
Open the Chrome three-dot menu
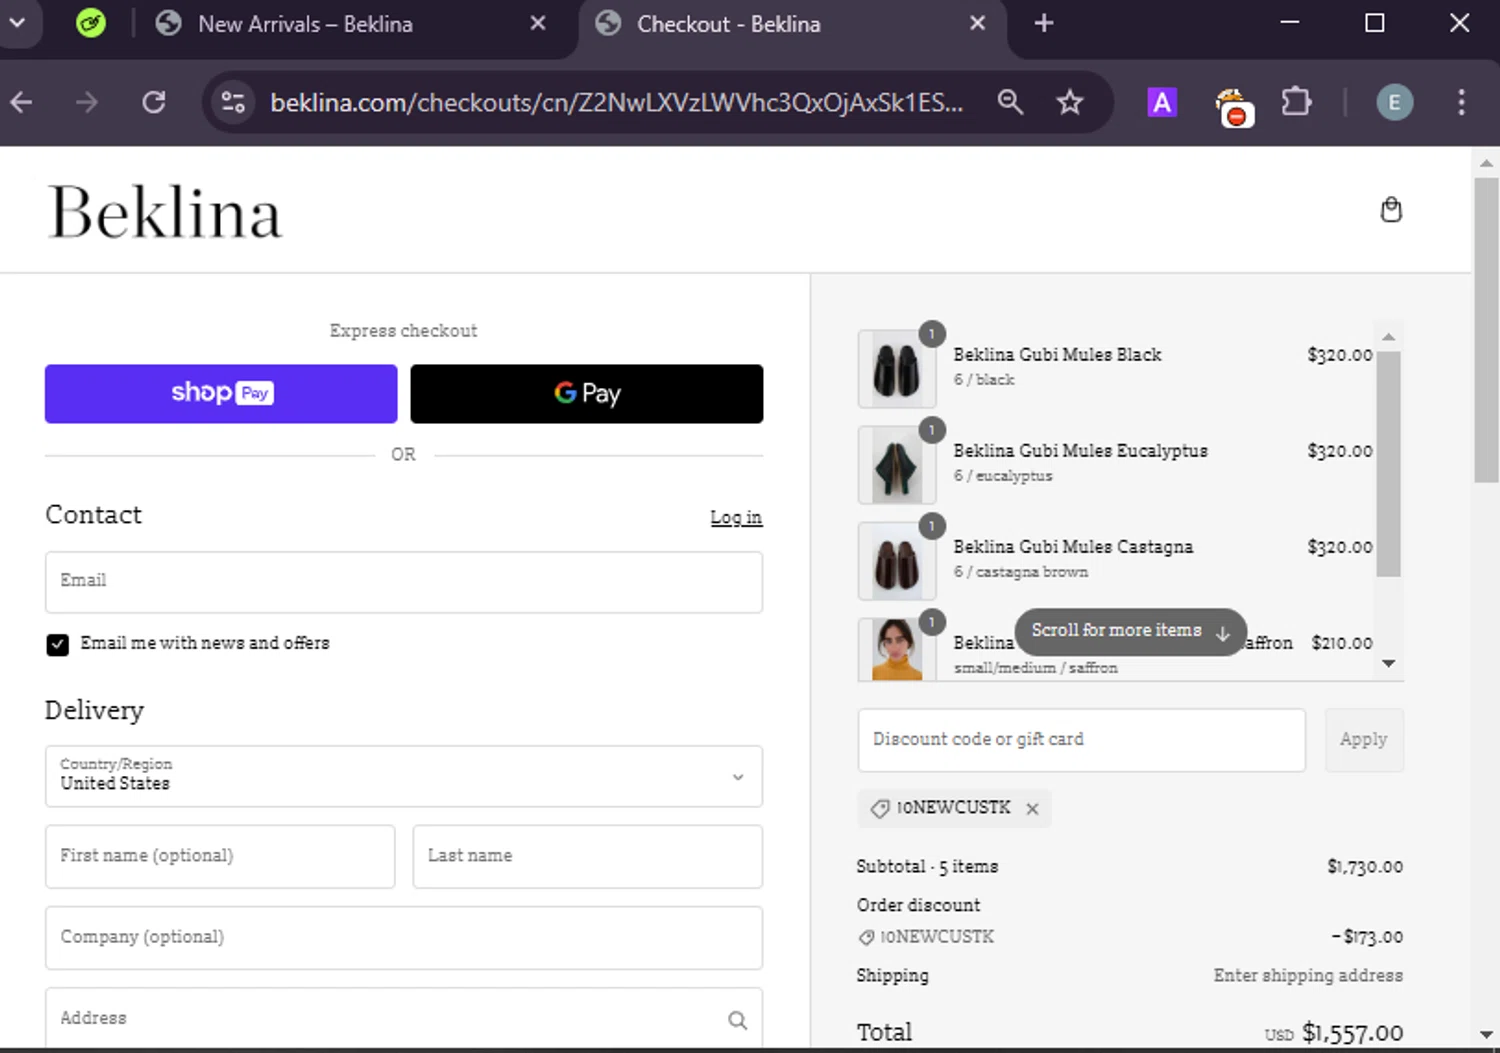1461,102
